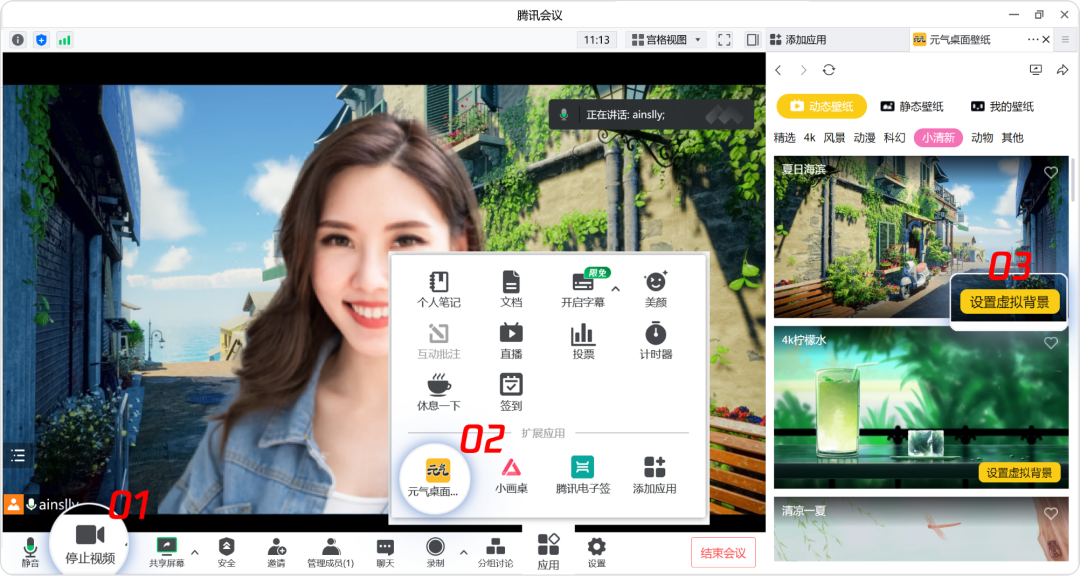Image resolution: width=1080 pixels, height=576 pixels.
Task: Open the 文档 documents app
Action: click(x=511, y=289)
